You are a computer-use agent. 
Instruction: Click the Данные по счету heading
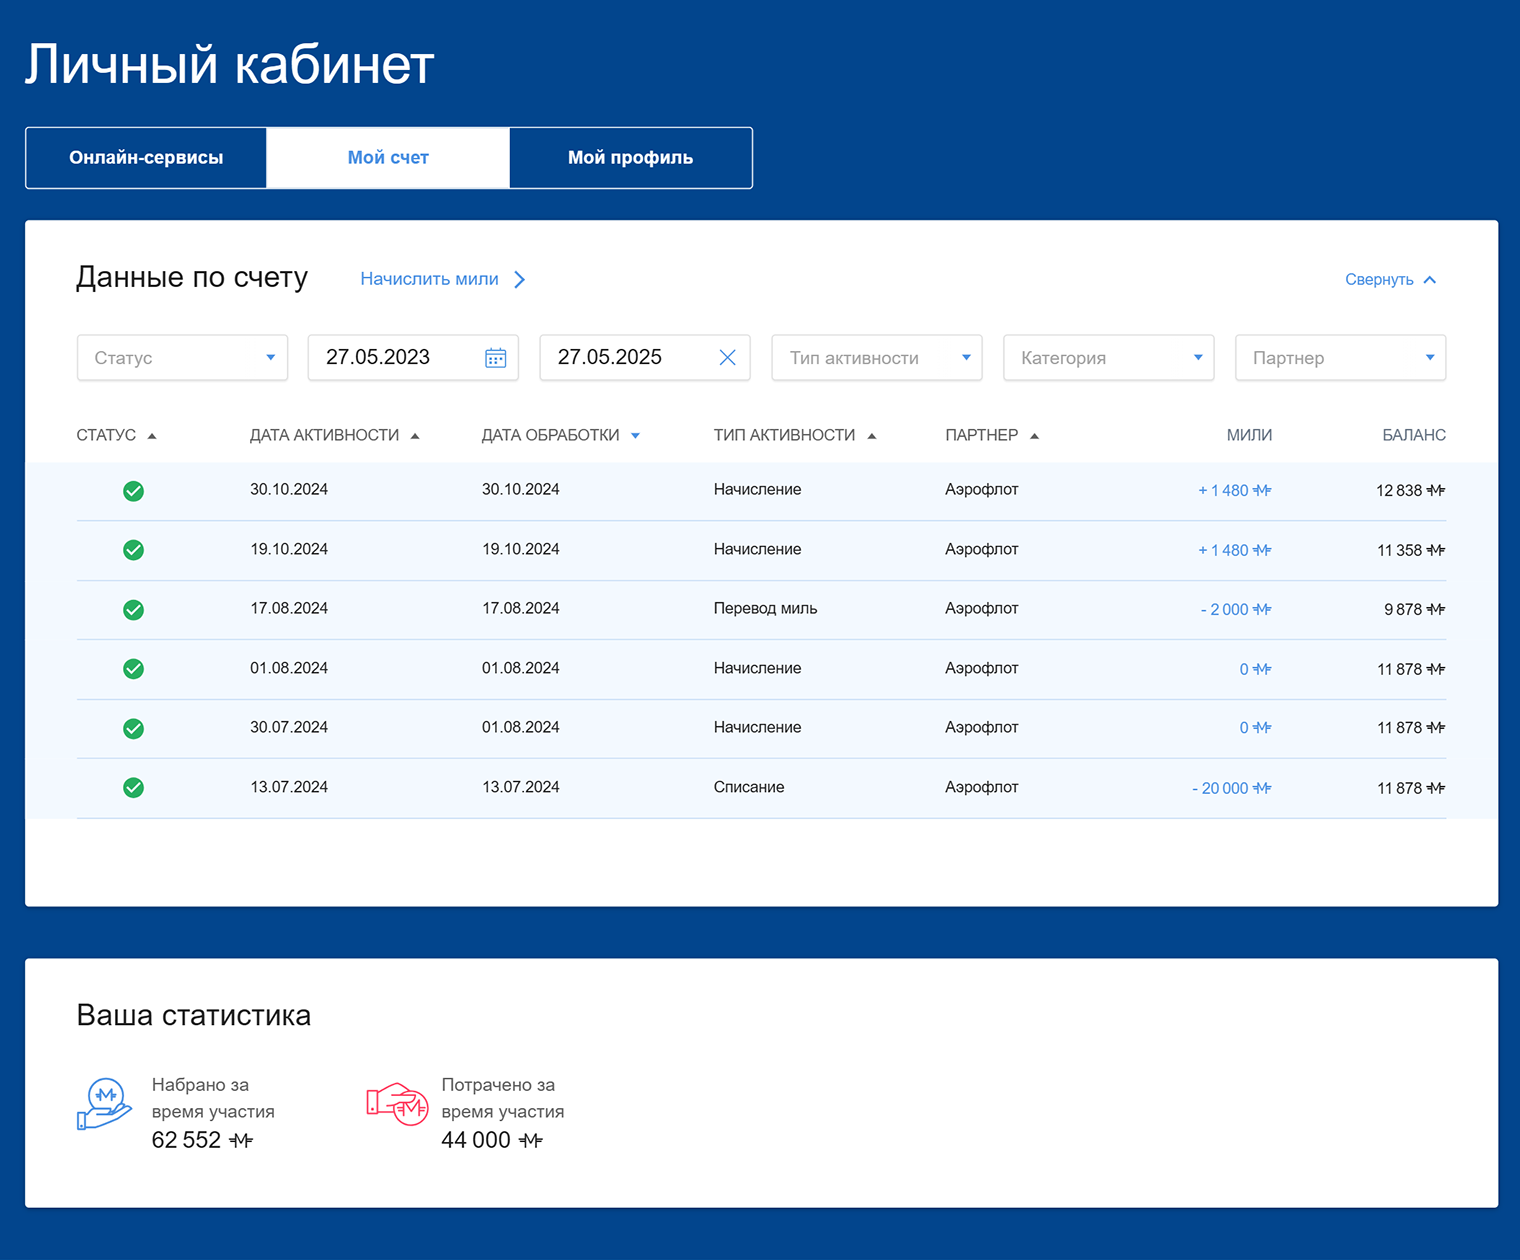point(192,277)
